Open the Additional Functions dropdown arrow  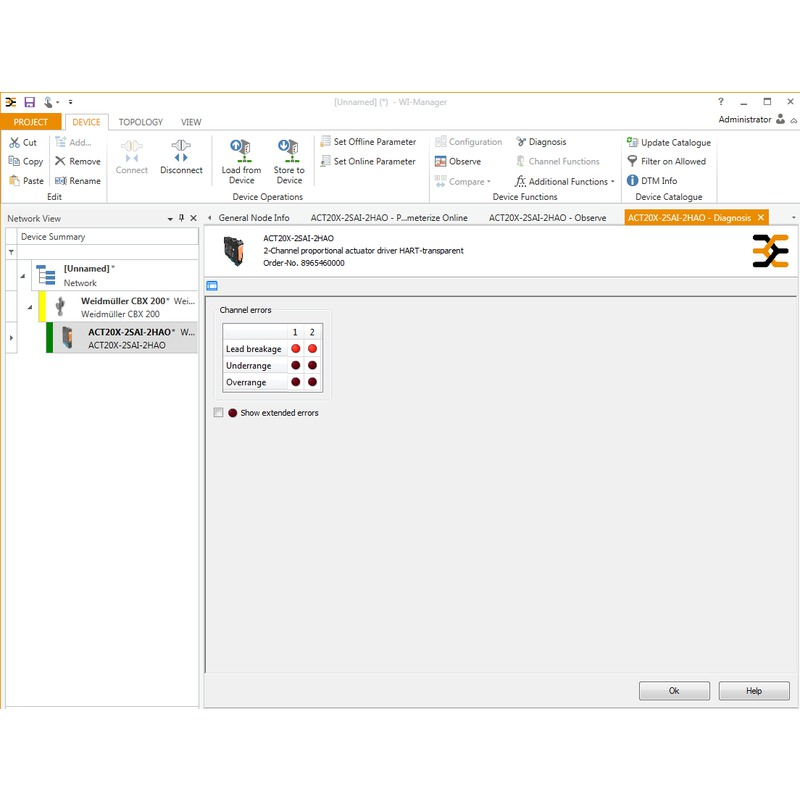pyautogui.click(x=613, y=182)
